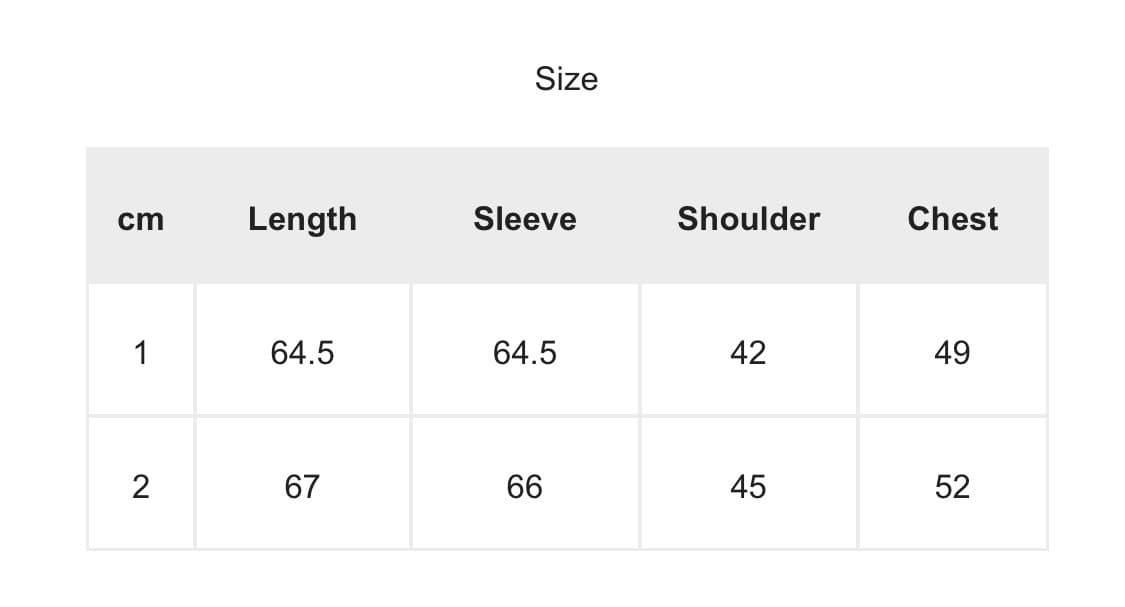Choose size 2's sleeve measurement cell
This screenshot has width=1125, height=607.
coord(525,486)
